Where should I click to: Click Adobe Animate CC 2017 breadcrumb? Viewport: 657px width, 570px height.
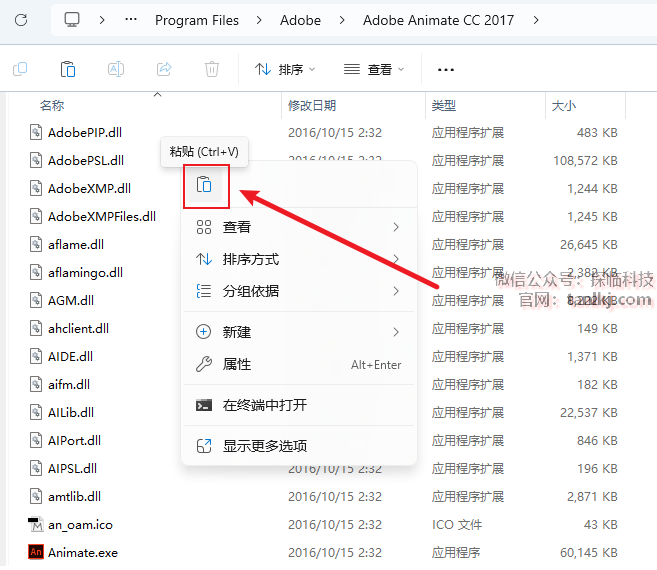438,20
